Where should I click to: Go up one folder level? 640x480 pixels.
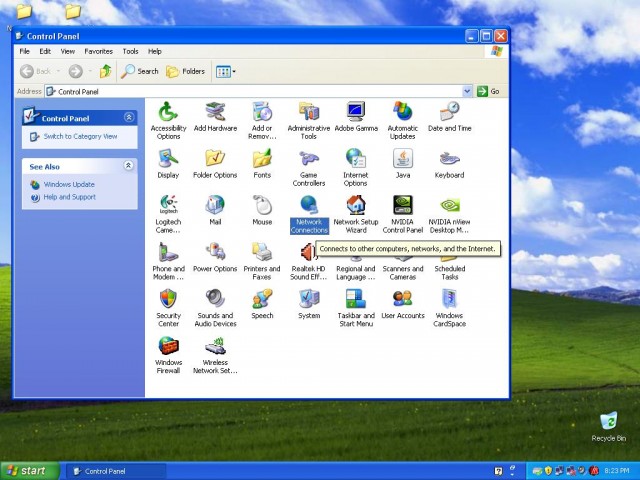(106, 71)
